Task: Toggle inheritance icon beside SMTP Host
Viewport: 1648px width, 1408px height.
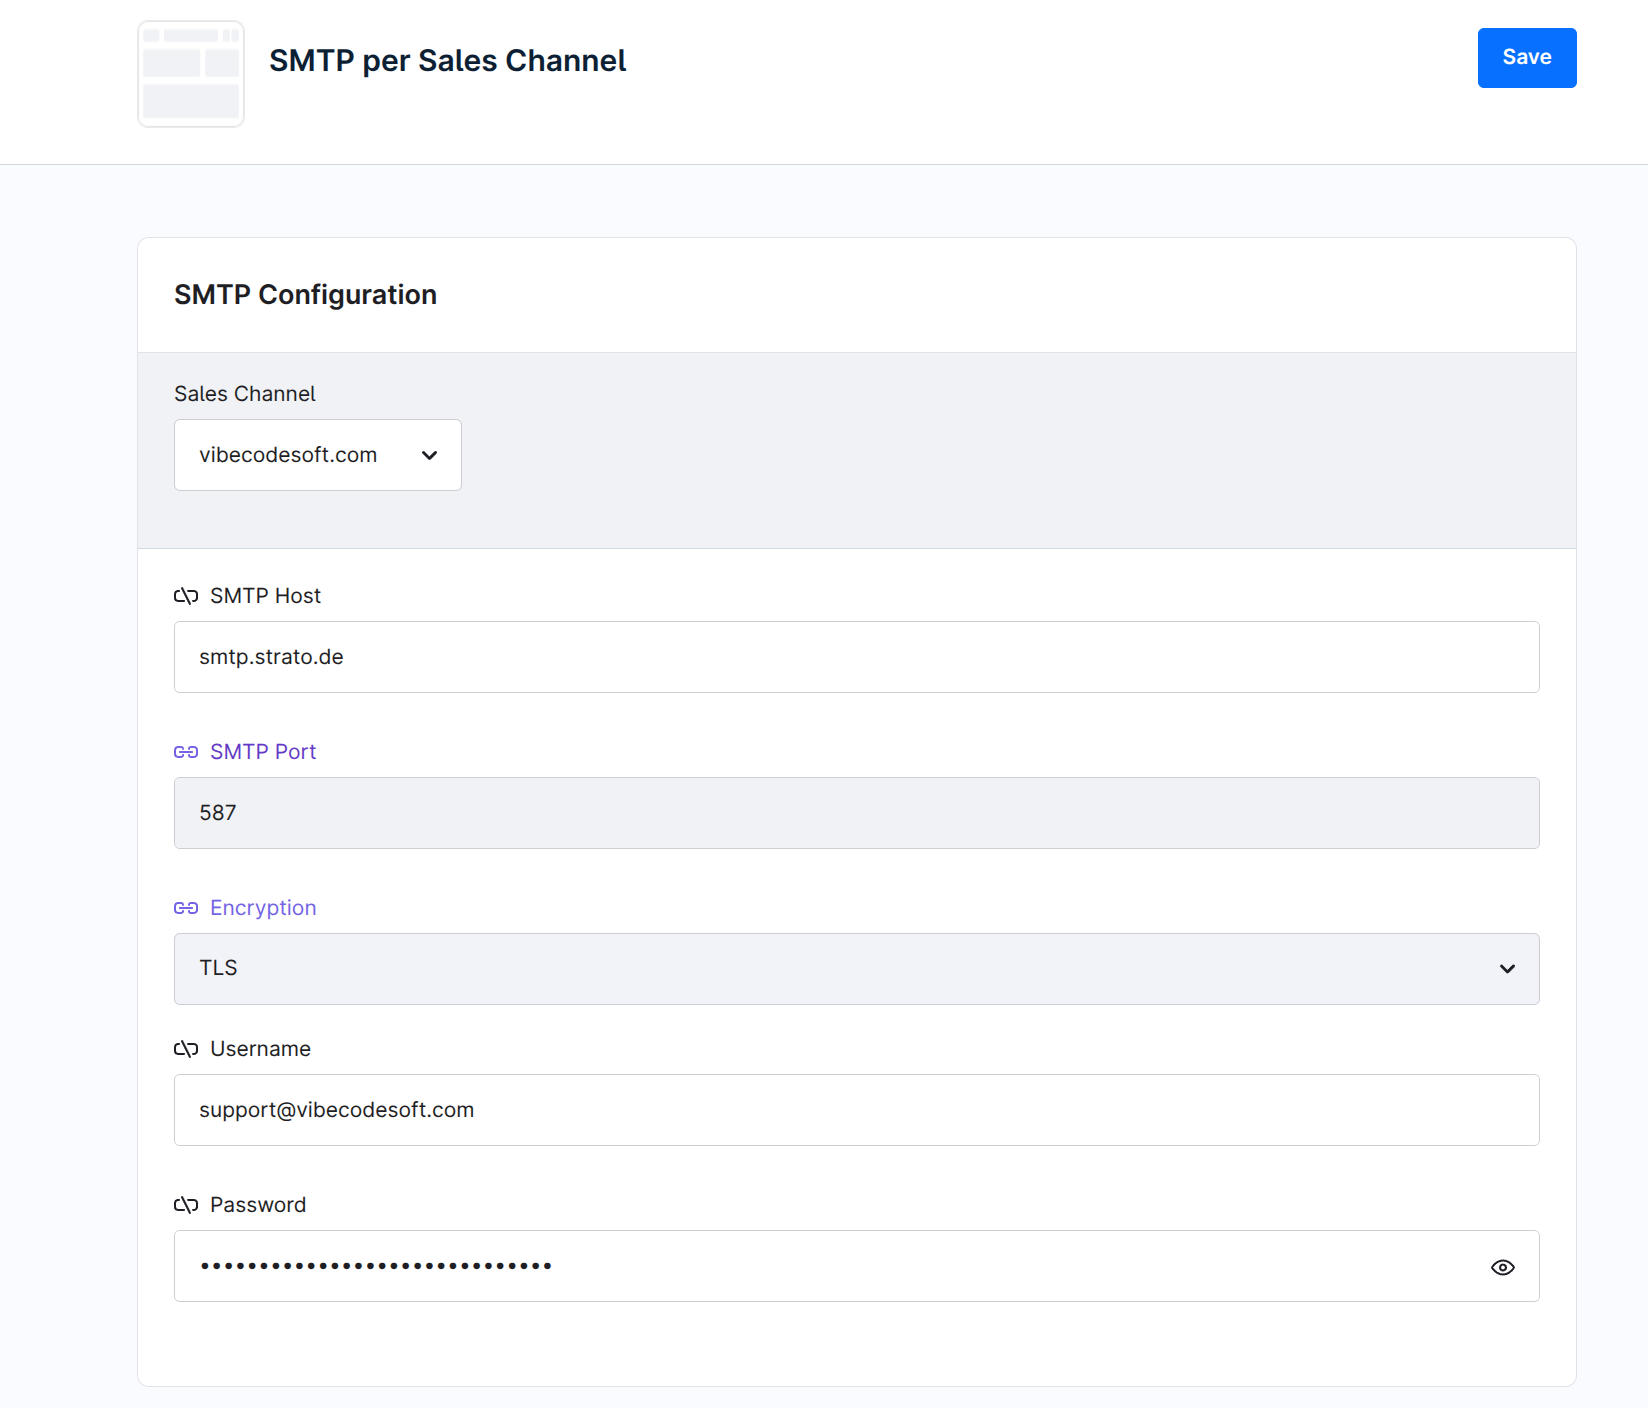Action: (186, 596)
